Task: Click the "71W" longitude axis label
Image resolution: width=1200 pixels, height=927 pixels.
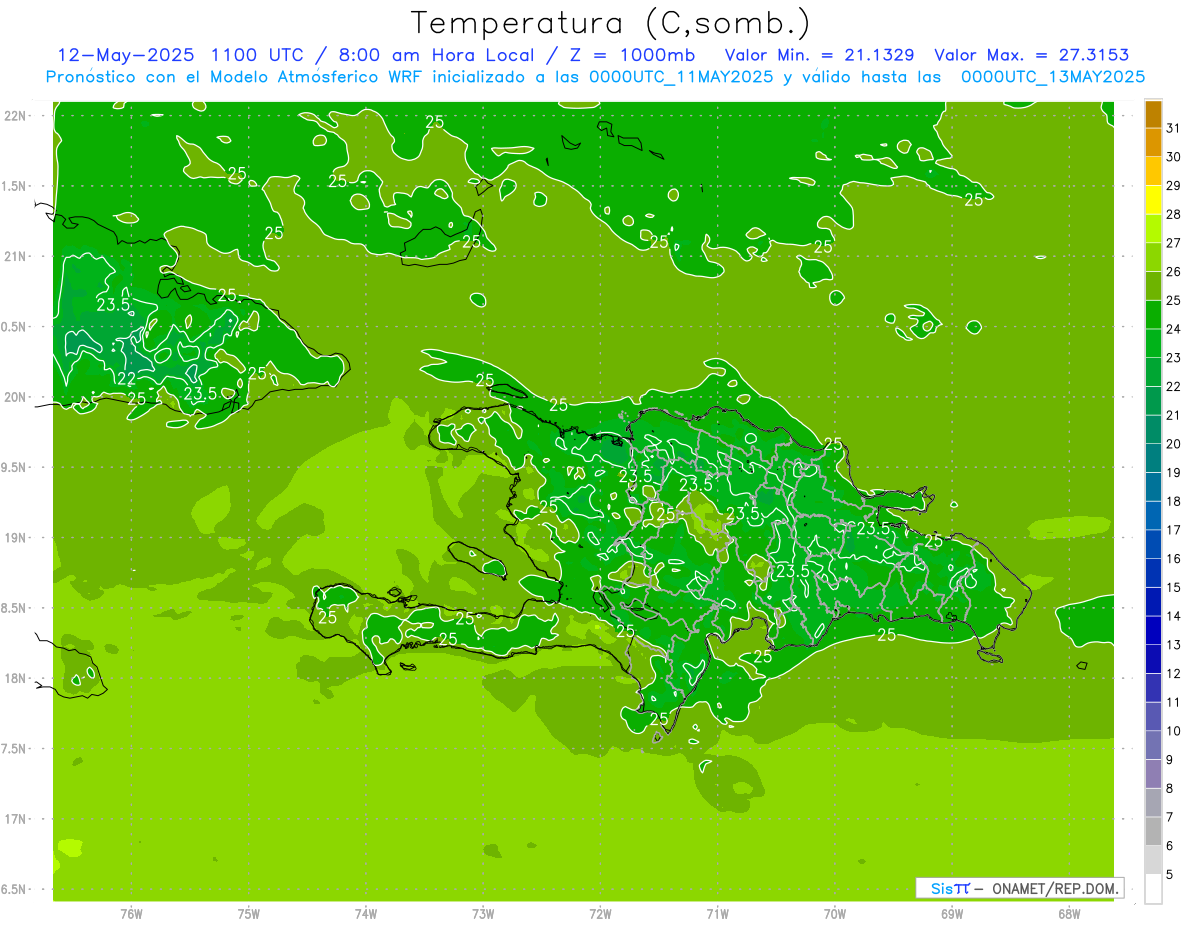Action: (717, 914)
